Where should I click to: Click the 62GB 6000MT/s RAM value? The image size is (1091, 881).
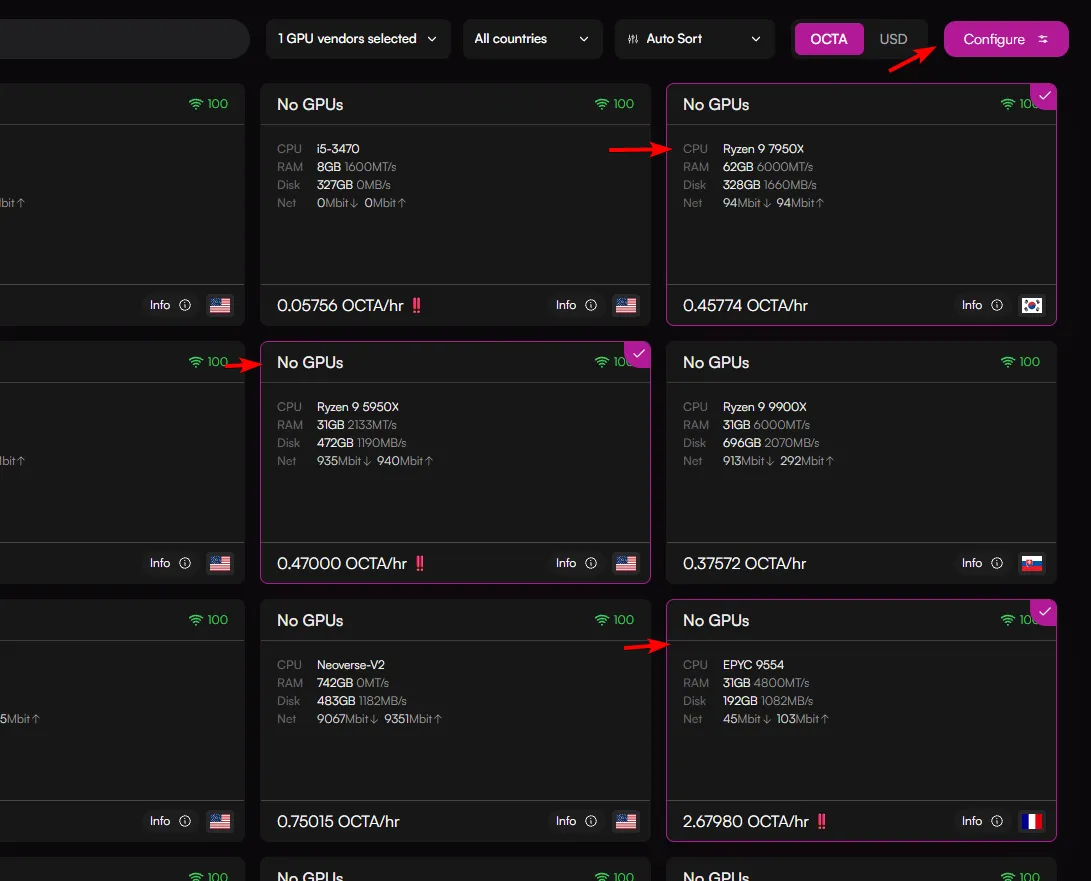(x=767, y=167)
